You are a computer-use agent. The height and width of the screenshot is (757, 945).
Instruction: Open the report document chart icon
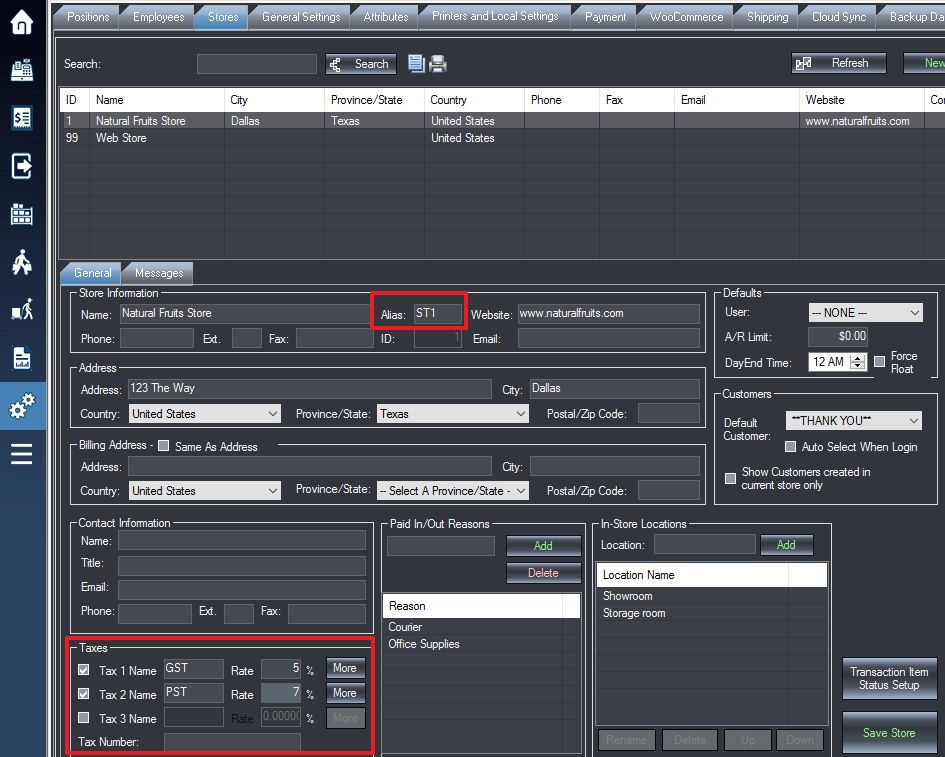click(x=22, y=358)
